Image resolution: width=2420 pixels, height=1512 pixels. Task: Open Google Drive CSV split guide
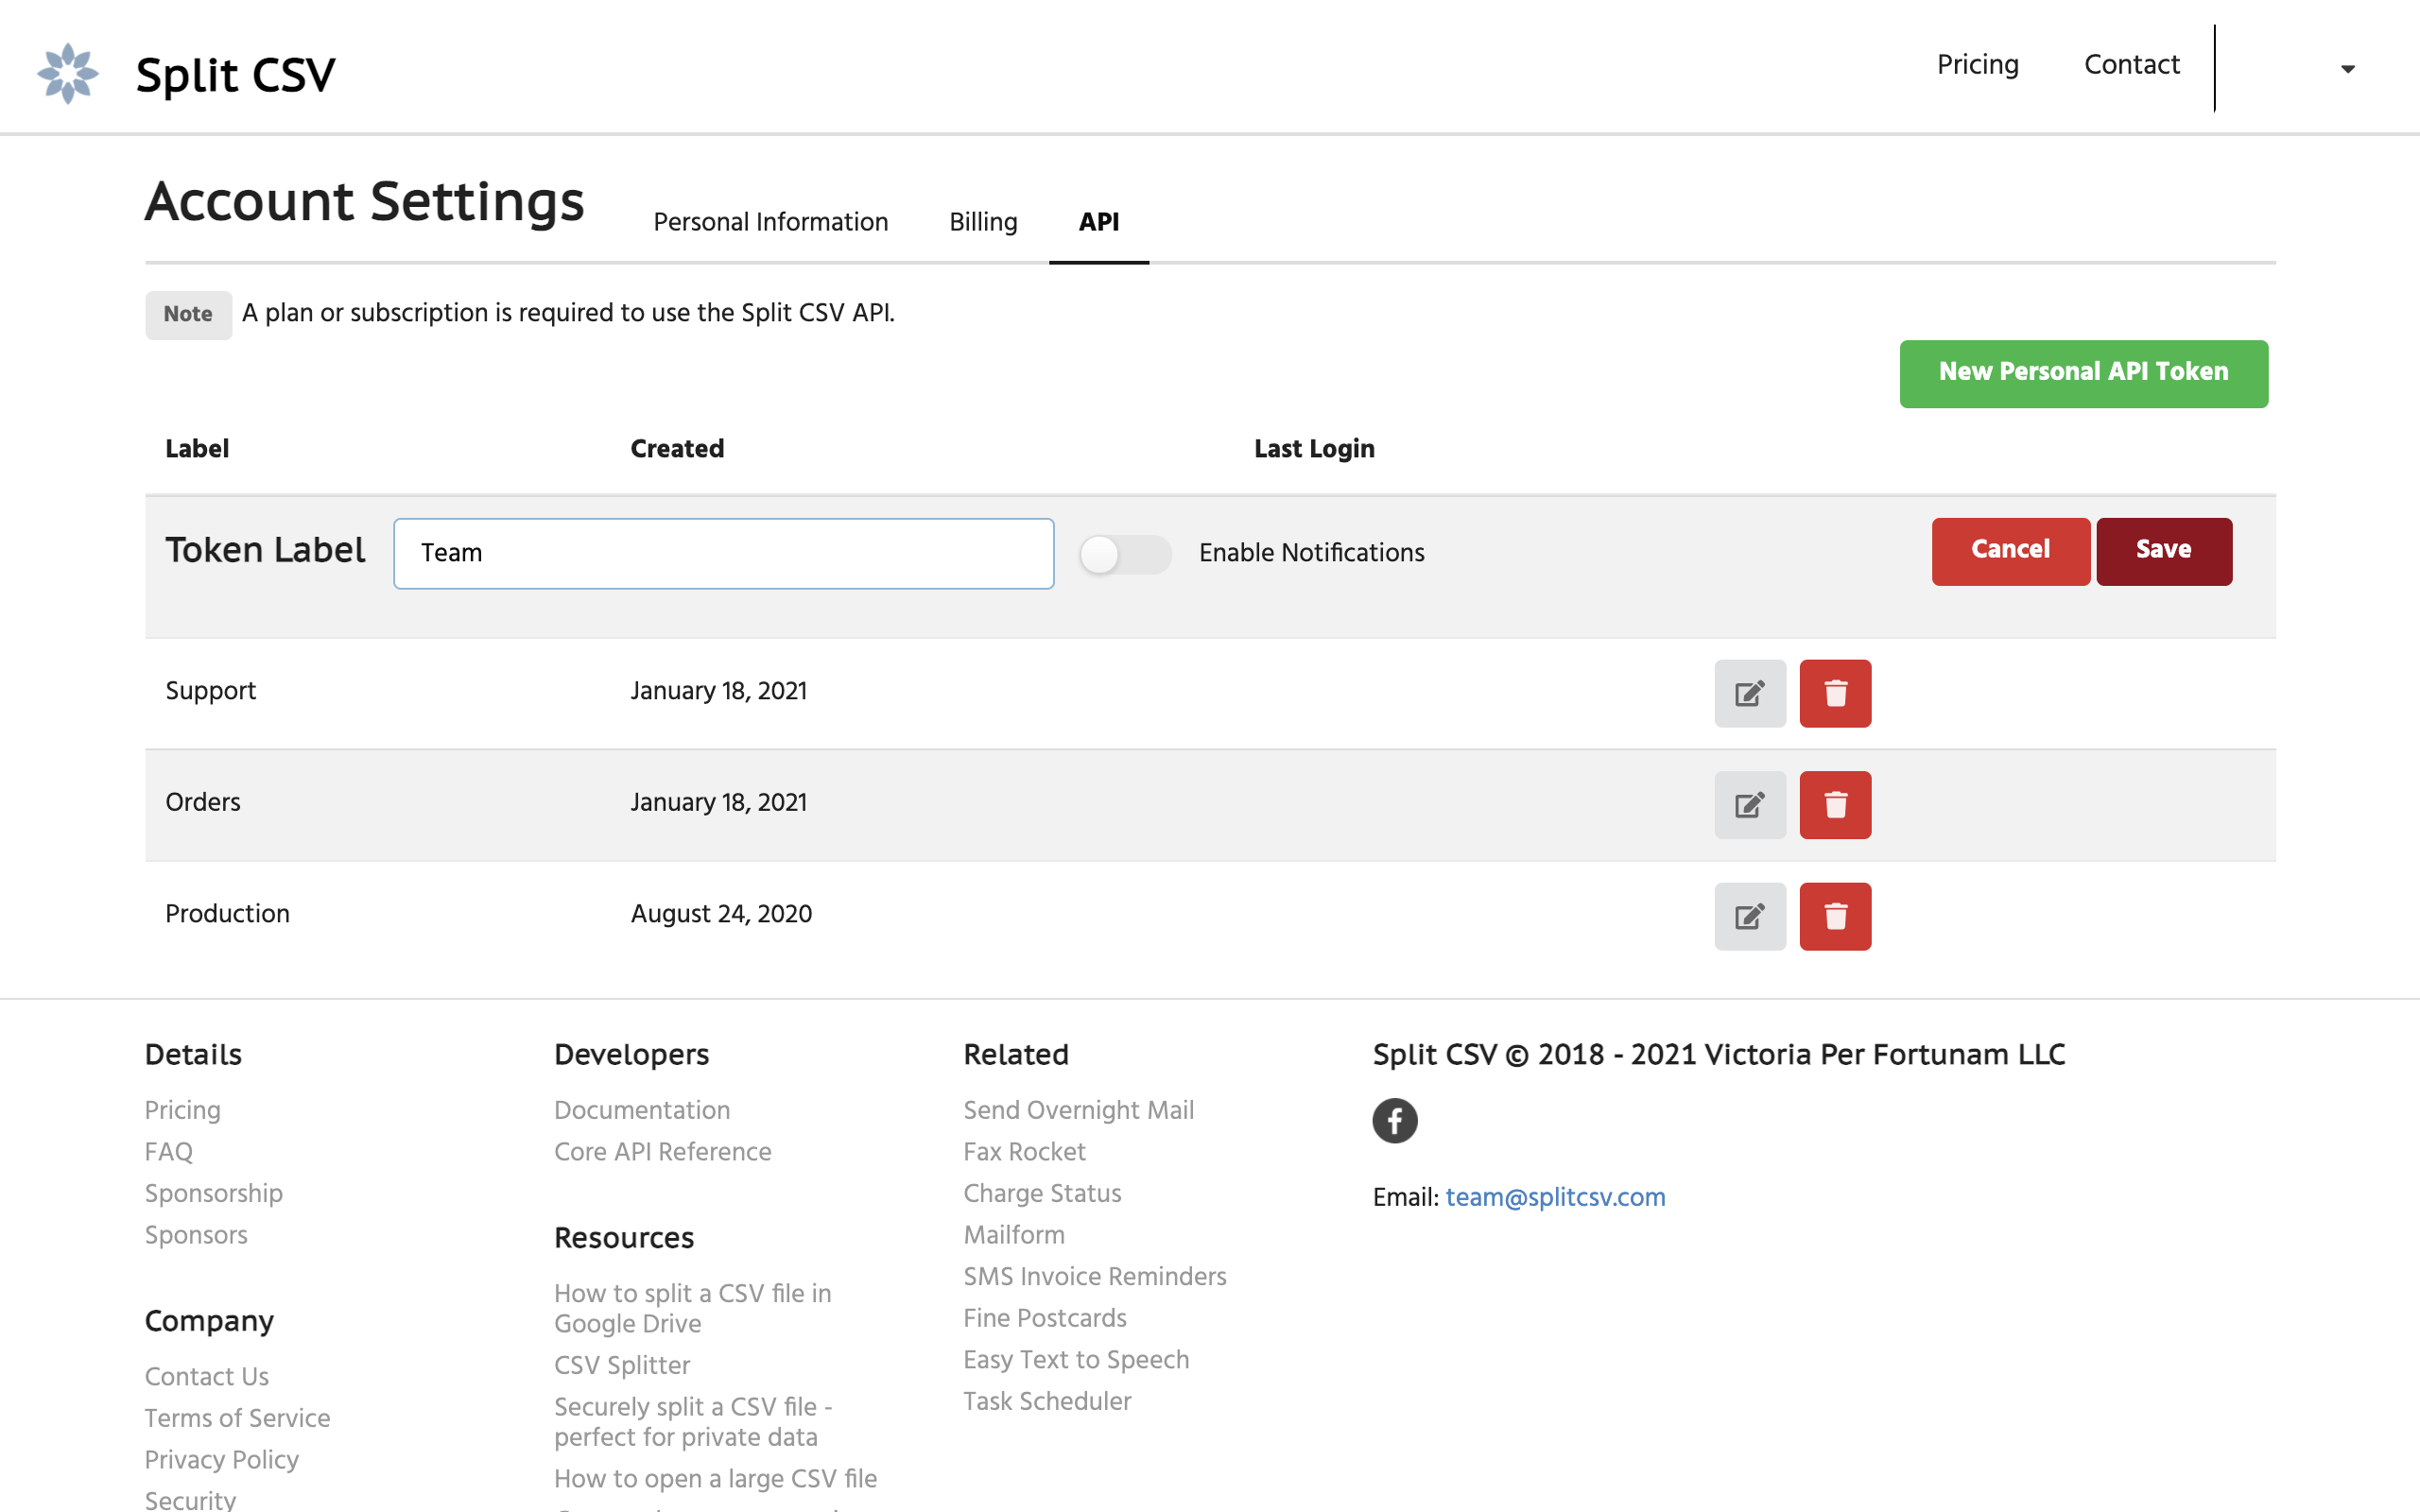692,1308
